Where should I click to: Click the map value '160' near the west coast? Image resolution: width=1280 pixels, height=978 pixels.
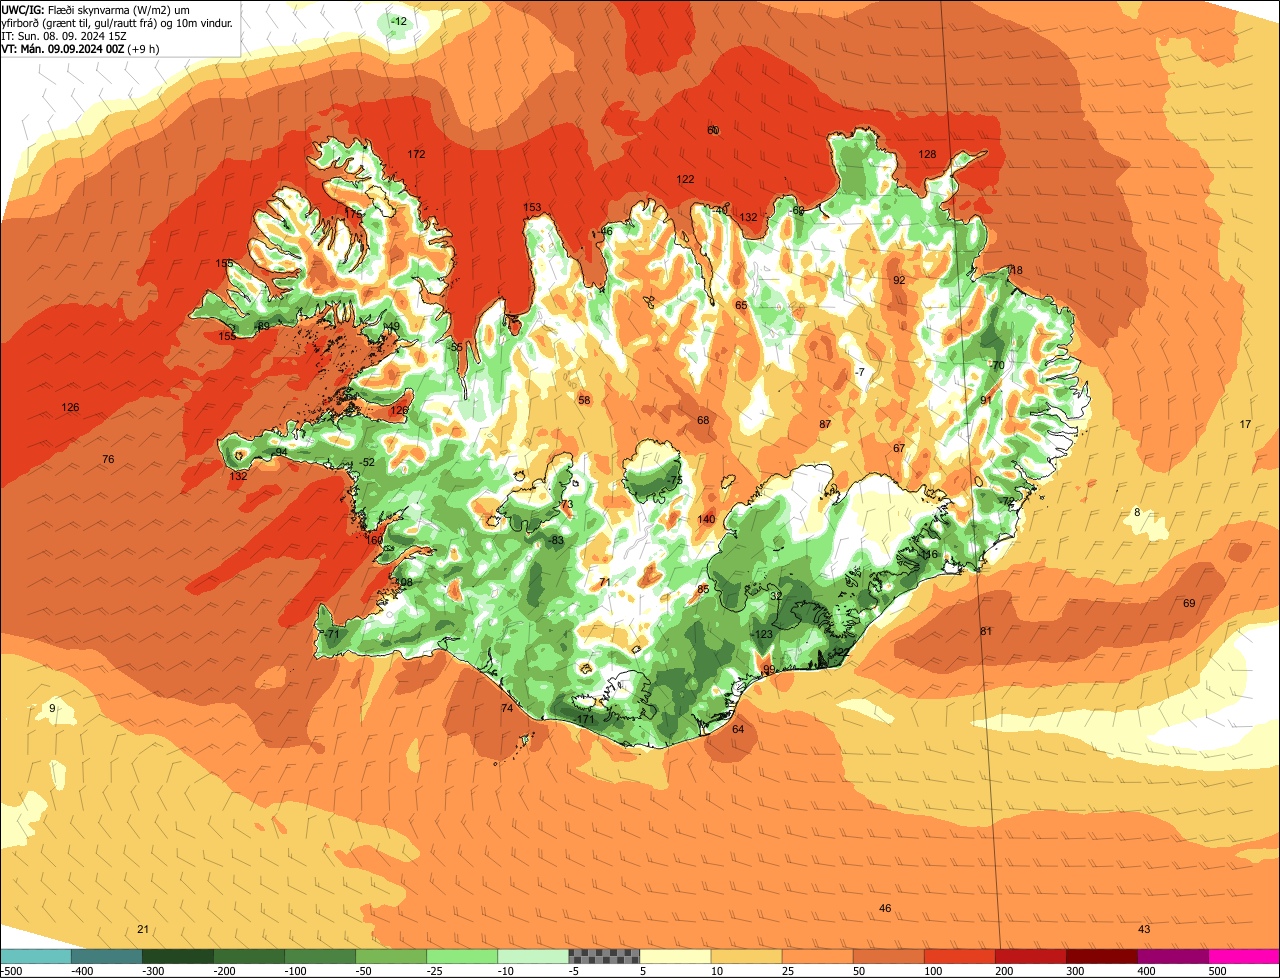(375, 540)
